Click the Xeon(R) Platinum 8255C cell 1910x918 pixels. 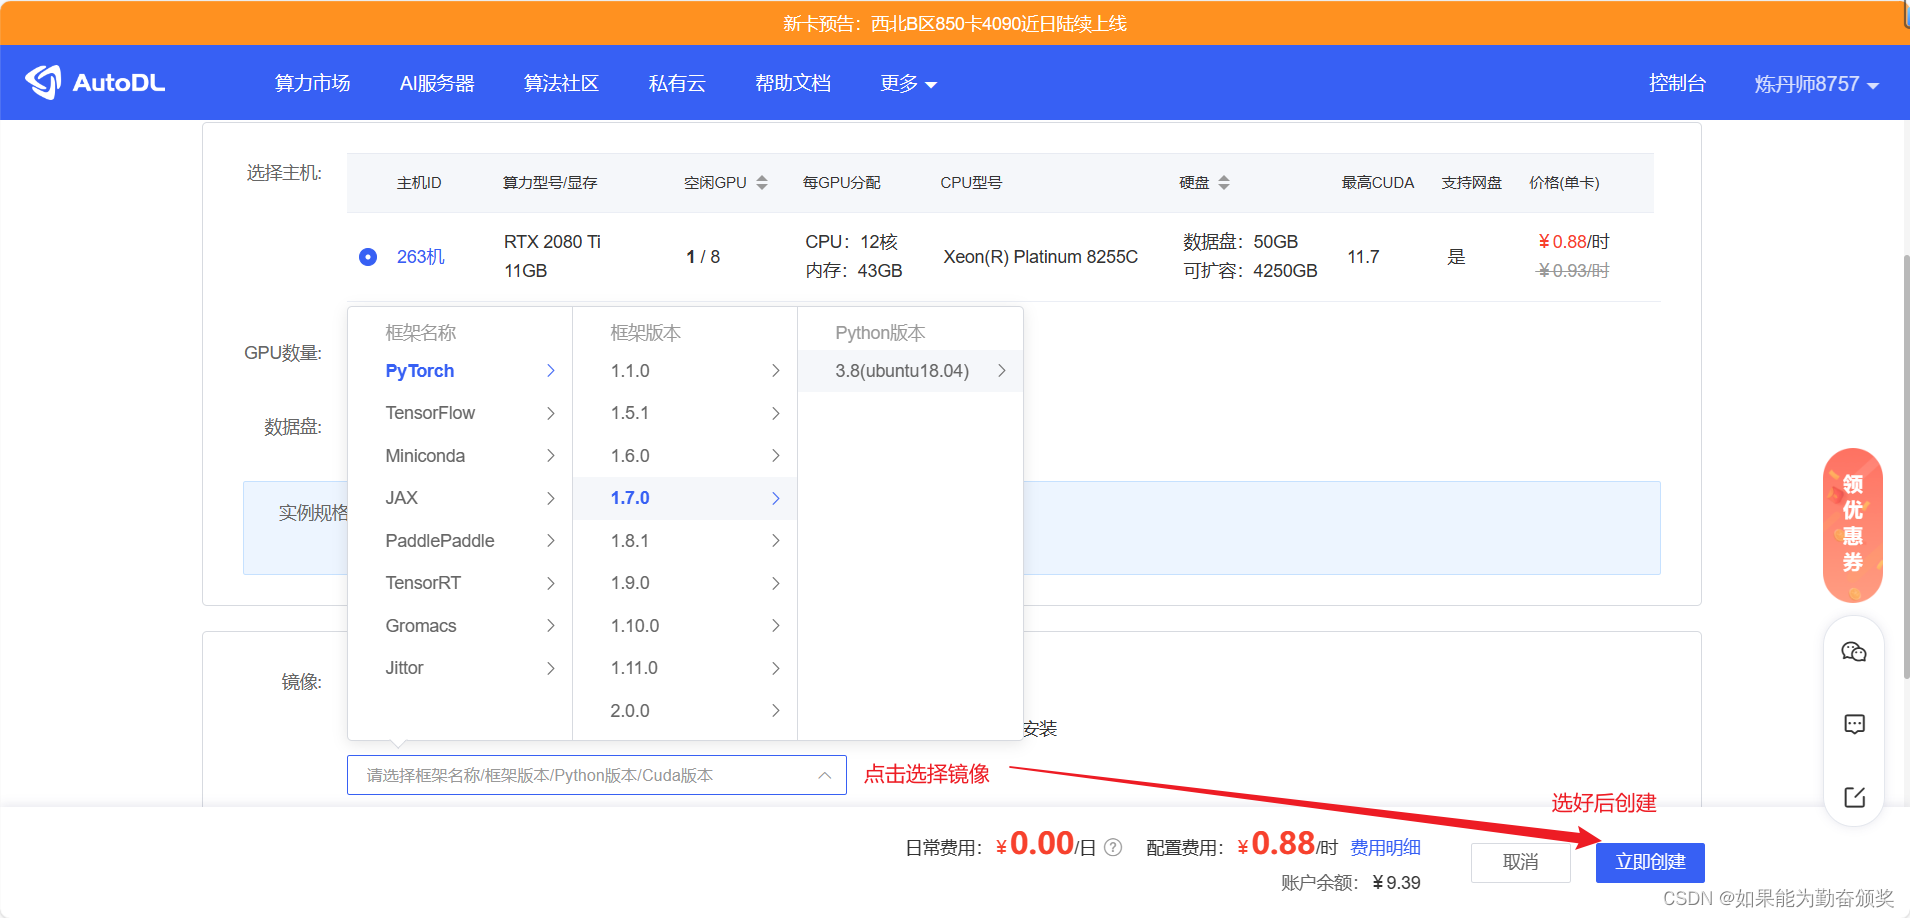1041,257
